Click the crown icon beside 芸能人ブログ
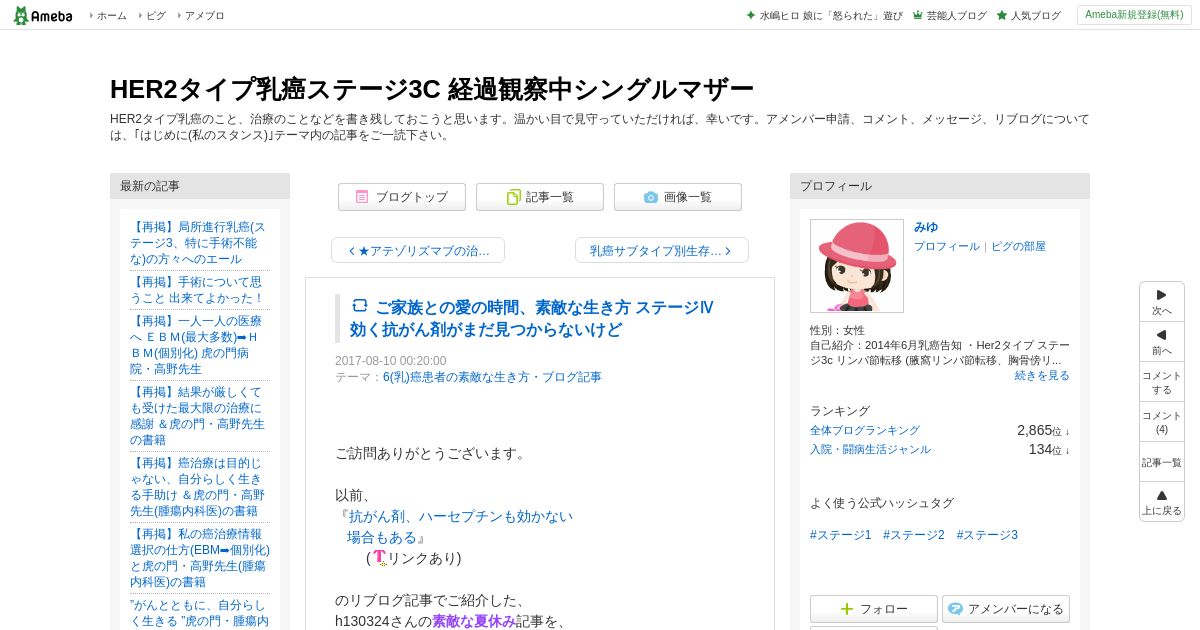The width and height of the screenshot is (1200, 630). (917, 15)
